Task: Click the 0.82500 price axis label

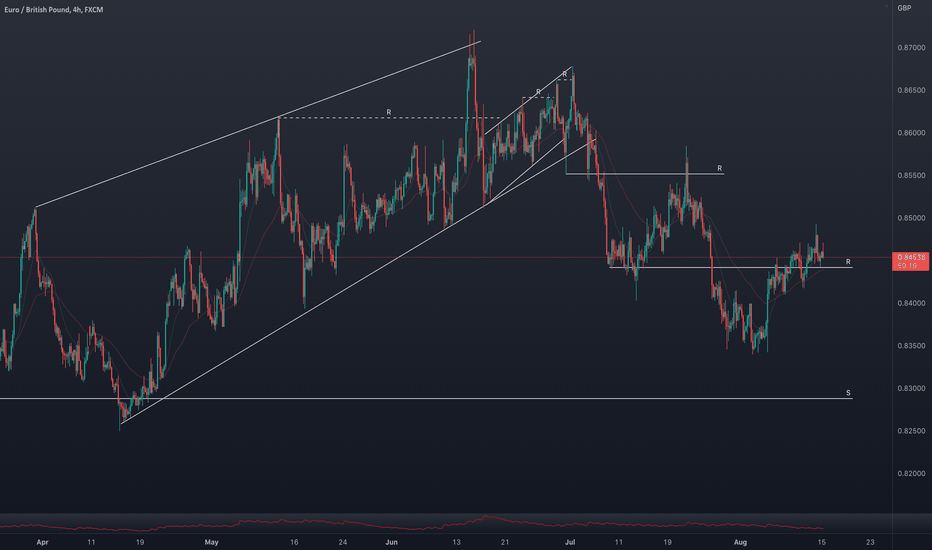Action: pyautogui.click(x=911, y=431)
